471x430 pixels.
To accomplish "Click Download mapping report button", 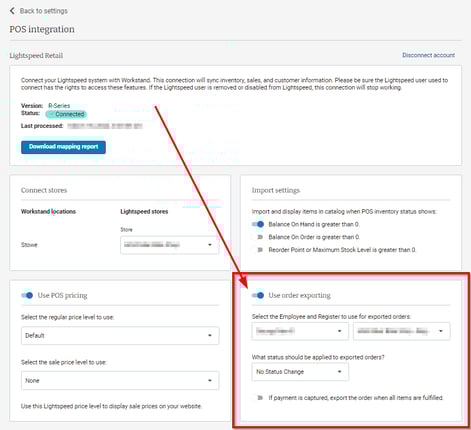I will (x=63, y=147).
